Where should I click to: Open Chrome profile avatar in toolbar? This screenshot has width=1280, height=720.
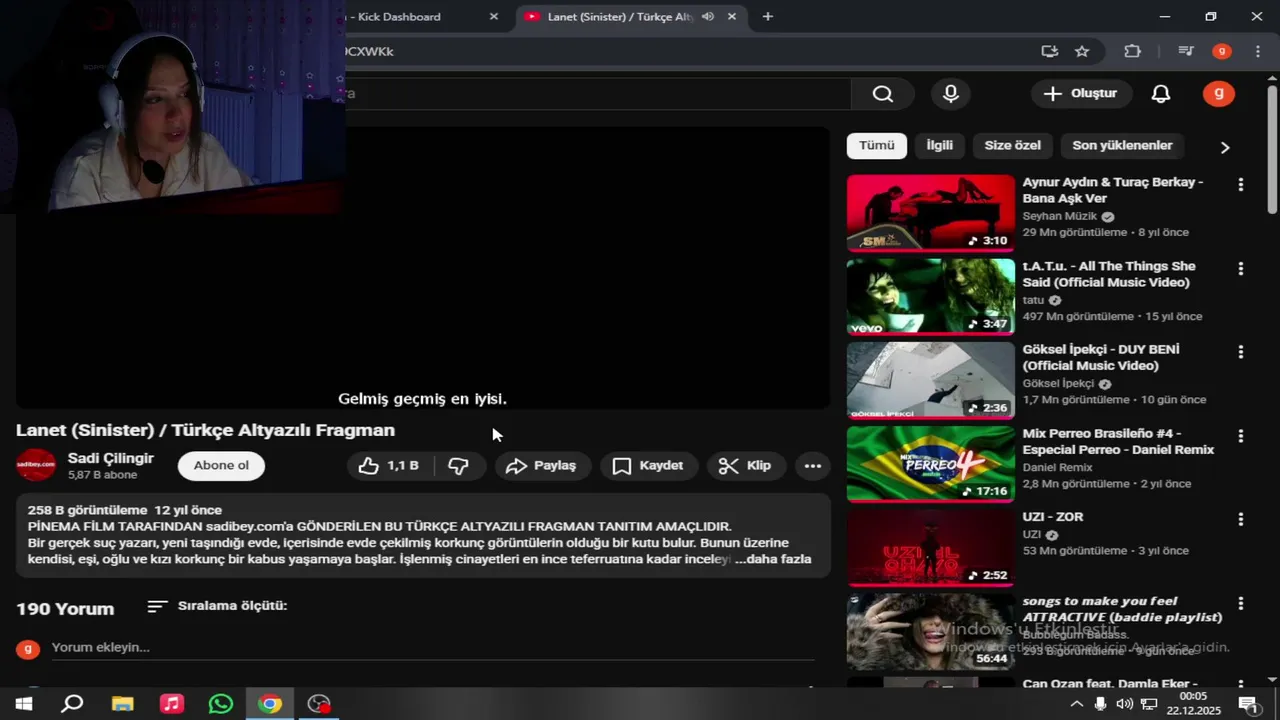click(1221, 51)
